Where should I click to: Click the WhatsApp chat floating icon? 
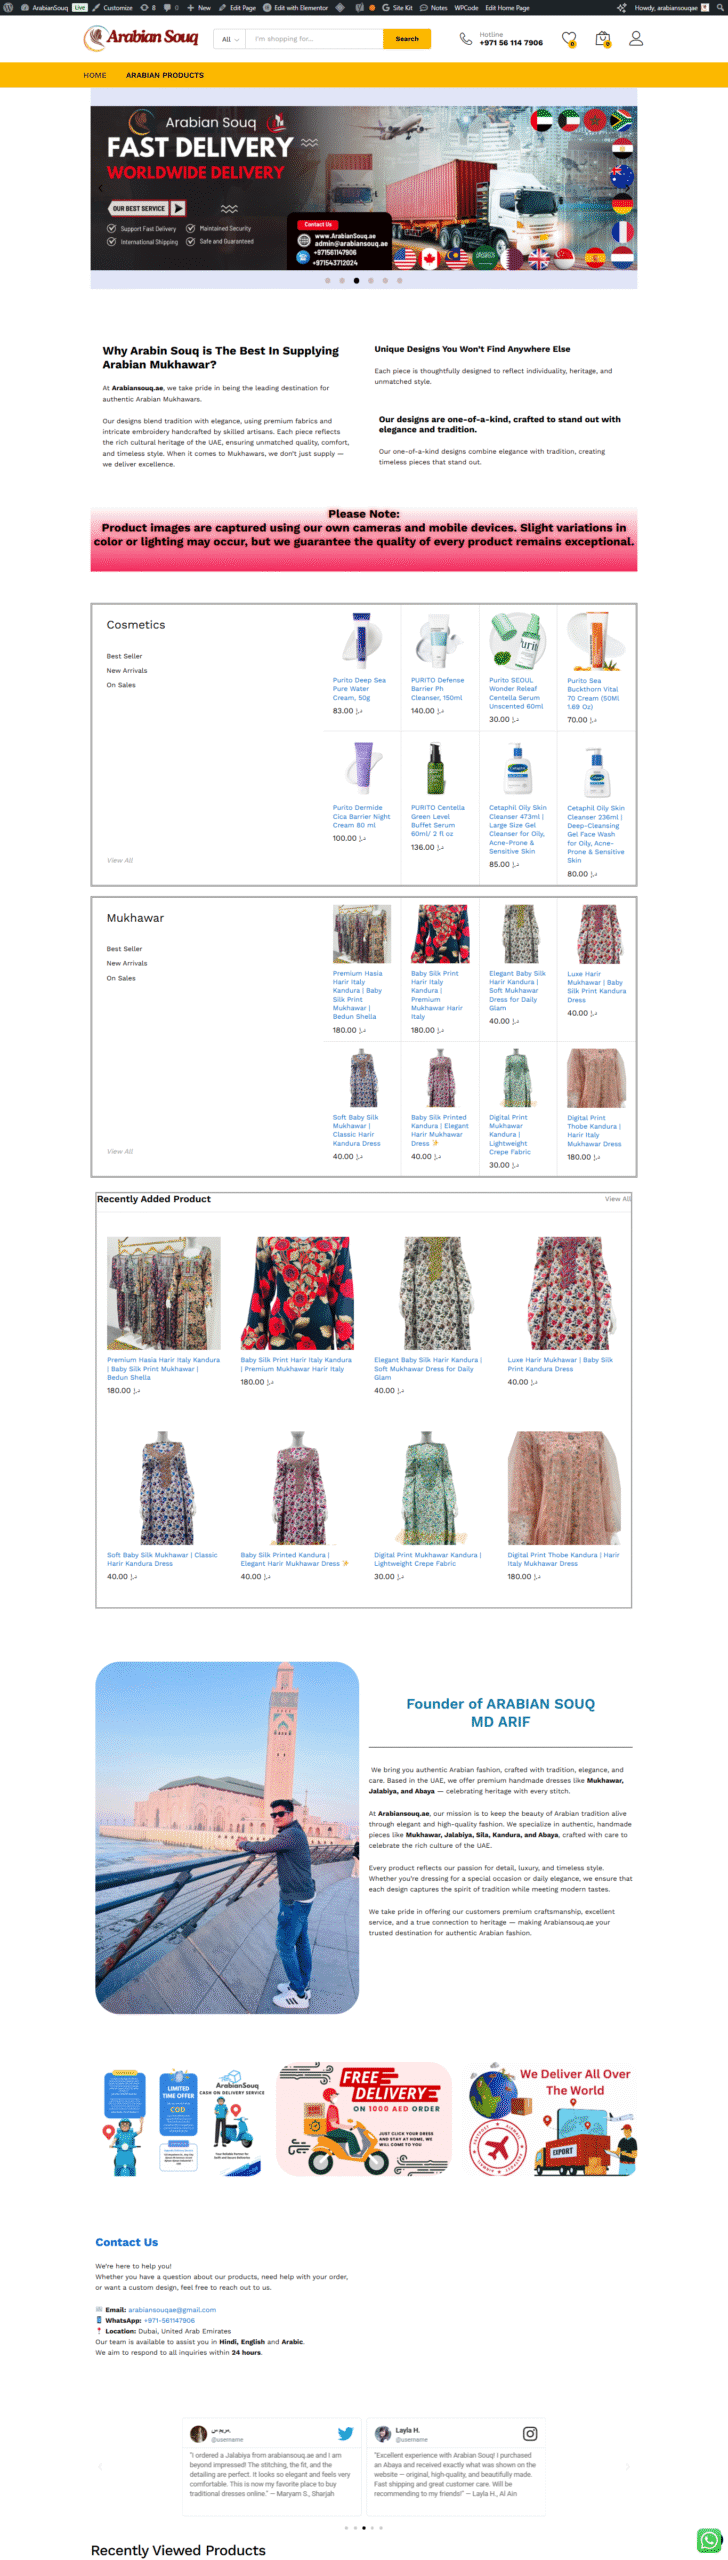point(709,2539)
